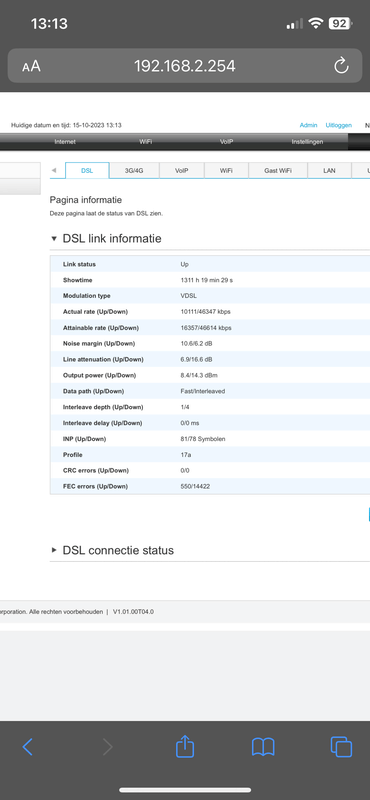
Task: Click the Interleave delay (Up/Down) label
Action: tap(102, 423)
